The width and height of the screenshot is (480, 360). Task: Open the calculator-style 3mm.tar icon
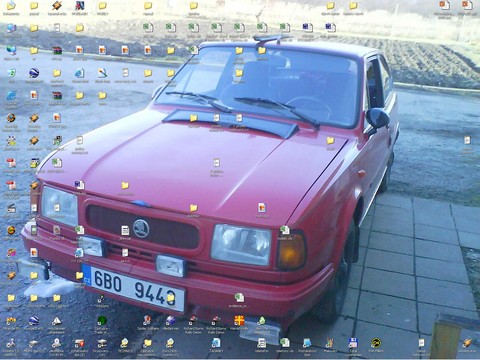tap(125, 230)
